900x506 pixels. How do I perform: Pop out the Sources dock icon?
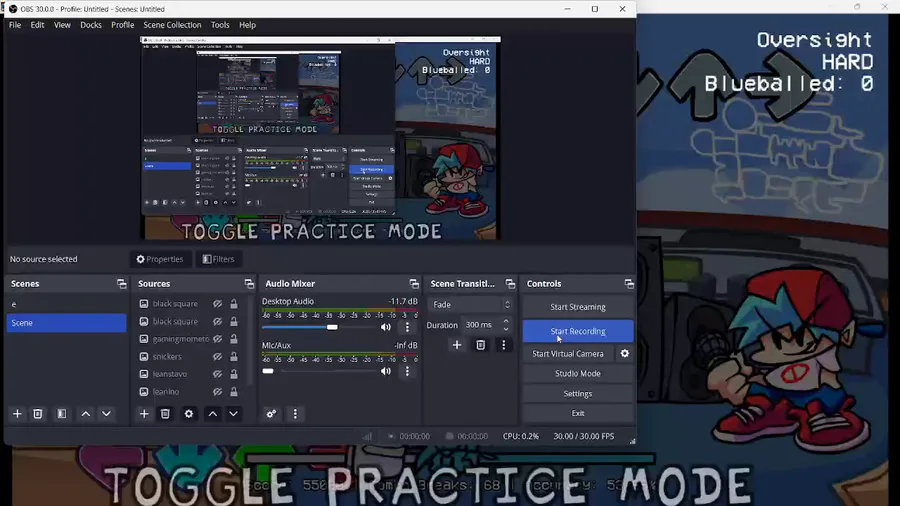pos(249,283)
